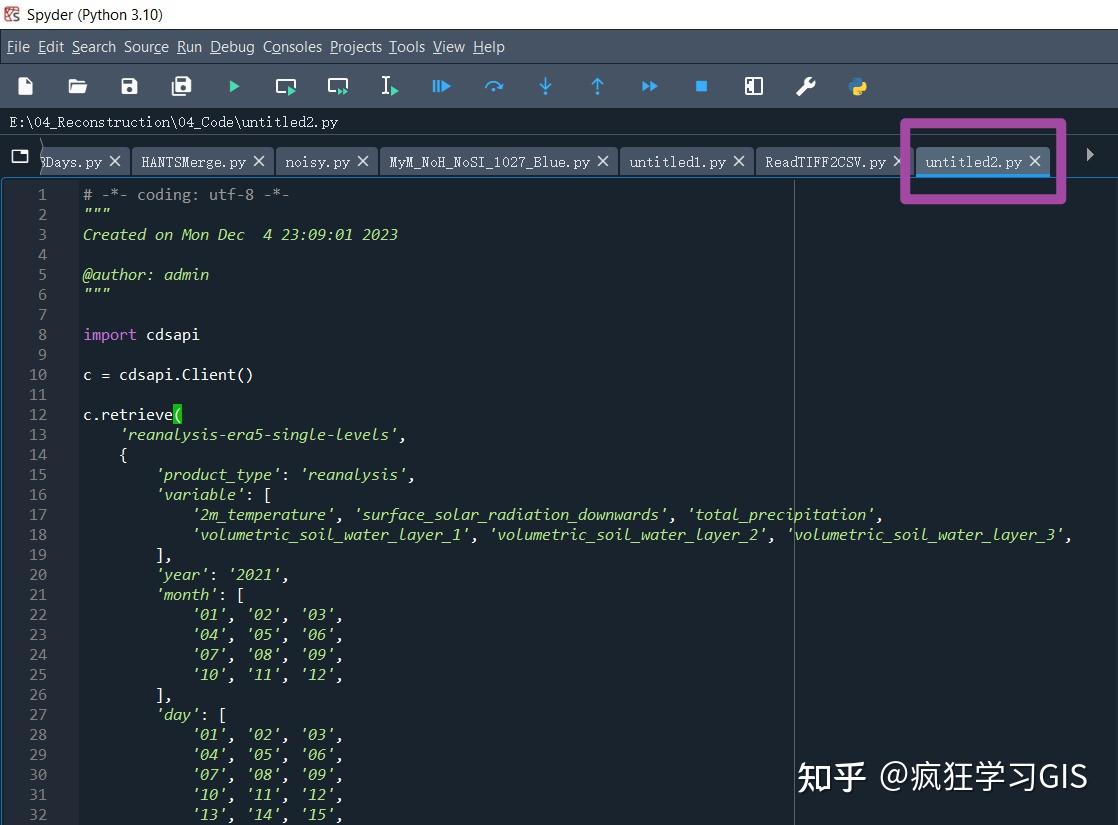
Task: Create a new file
Action: click(24, 86)
